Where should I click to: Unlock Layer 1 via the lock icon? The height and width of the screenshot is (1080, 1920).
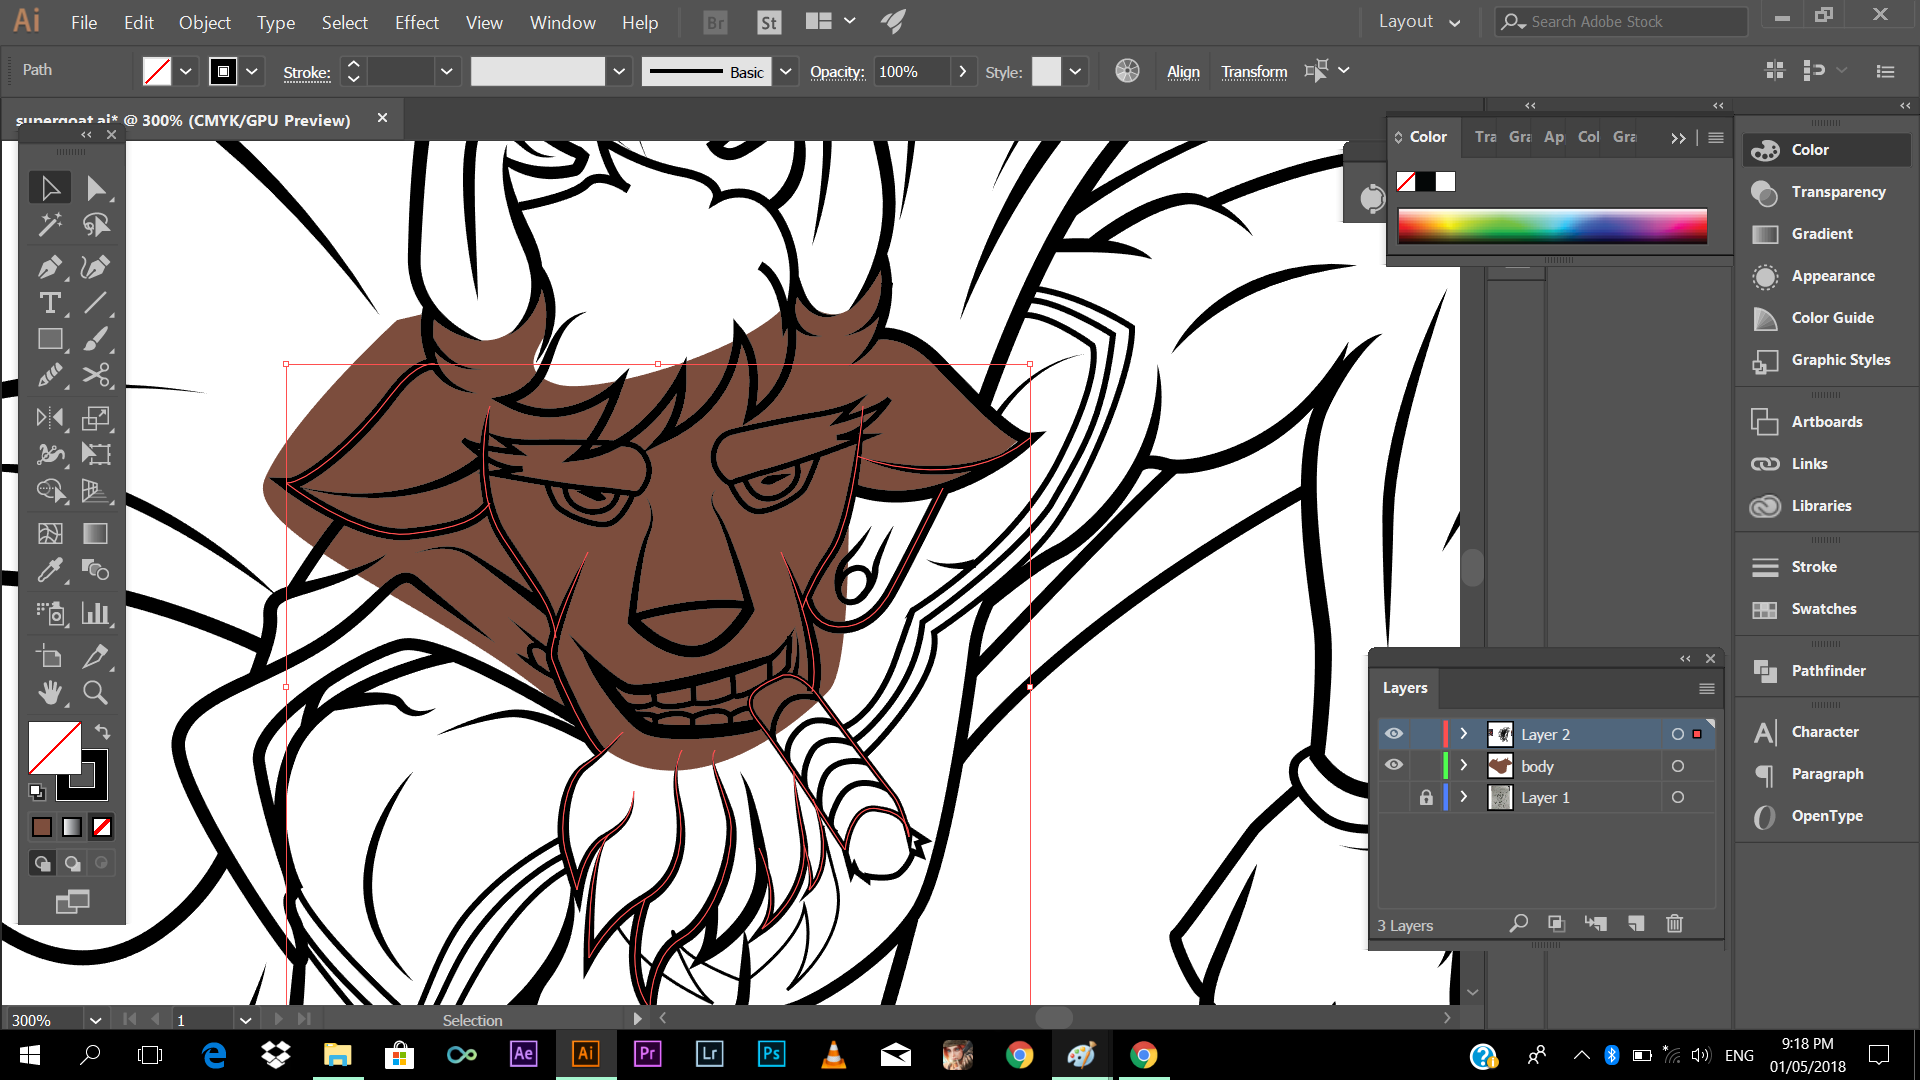pyautogui.click(x=1426, y=798)
